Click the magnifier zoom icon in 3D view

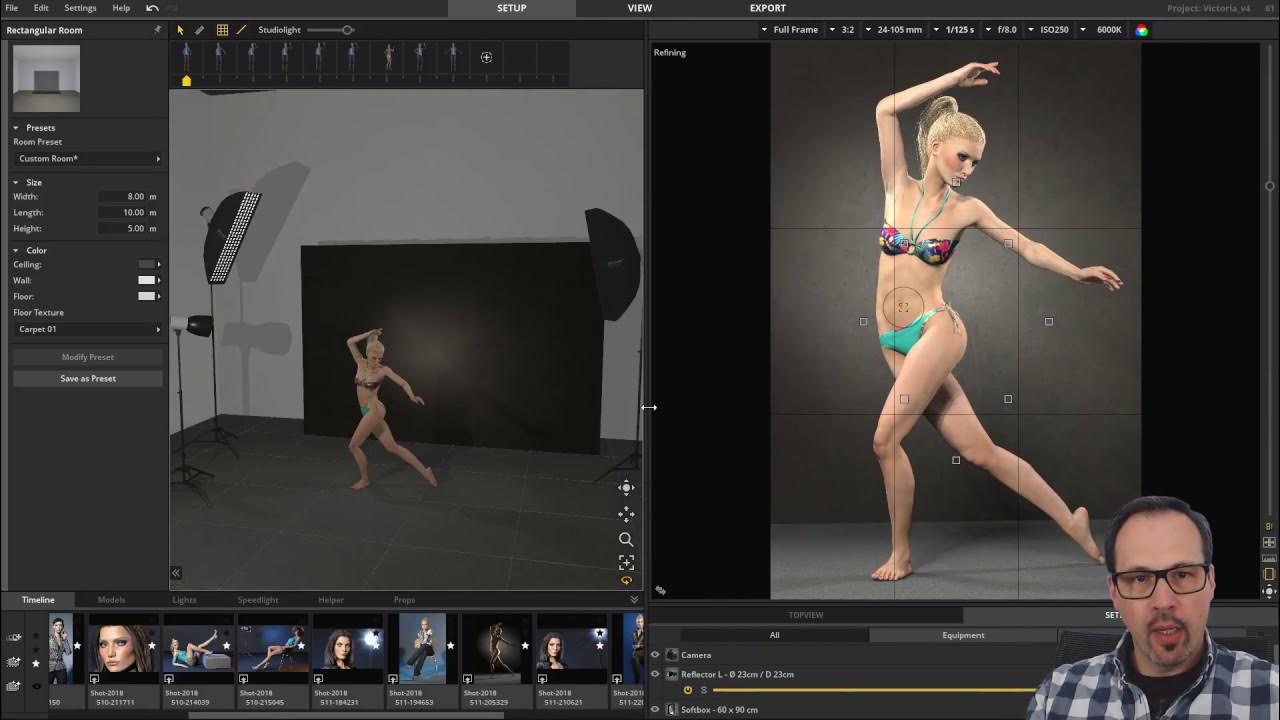(x=626, y=539)
